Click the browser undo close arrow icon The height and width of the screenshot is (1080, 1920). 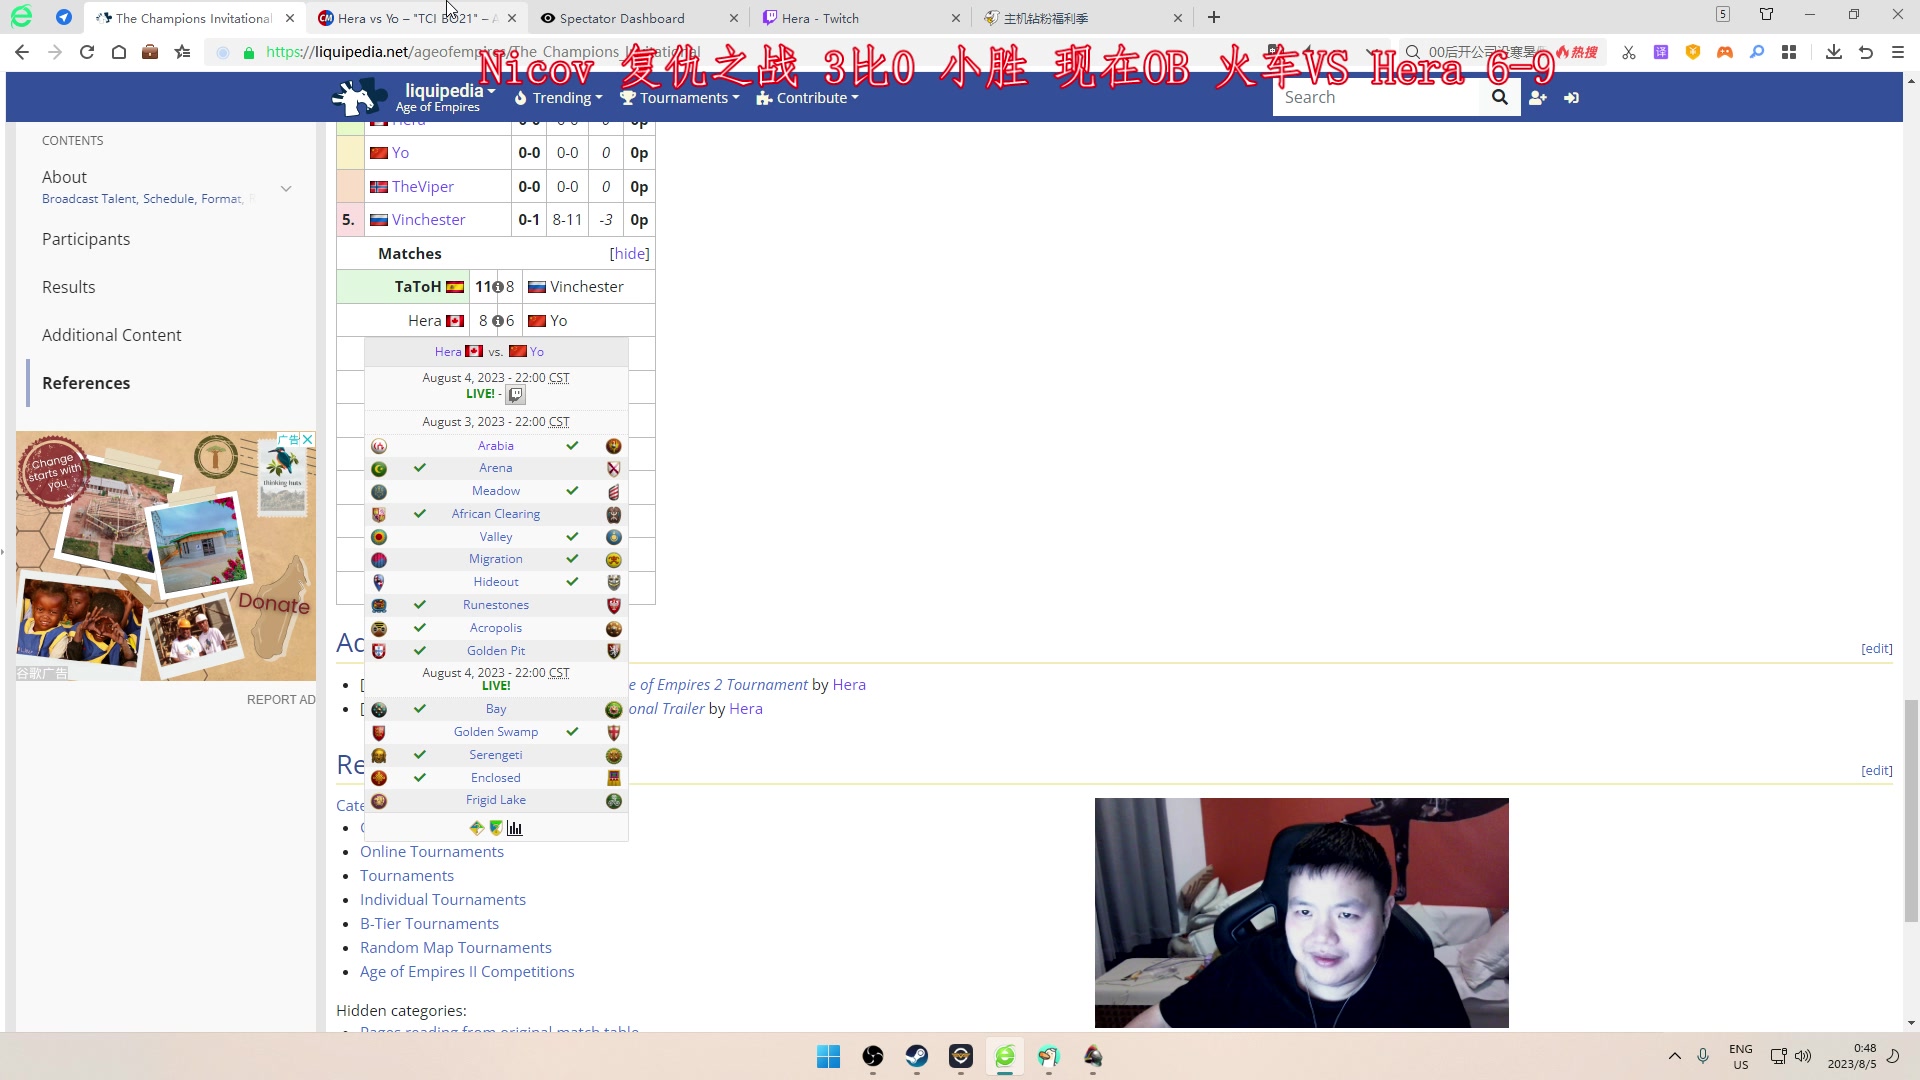[x=1866, y=52]
